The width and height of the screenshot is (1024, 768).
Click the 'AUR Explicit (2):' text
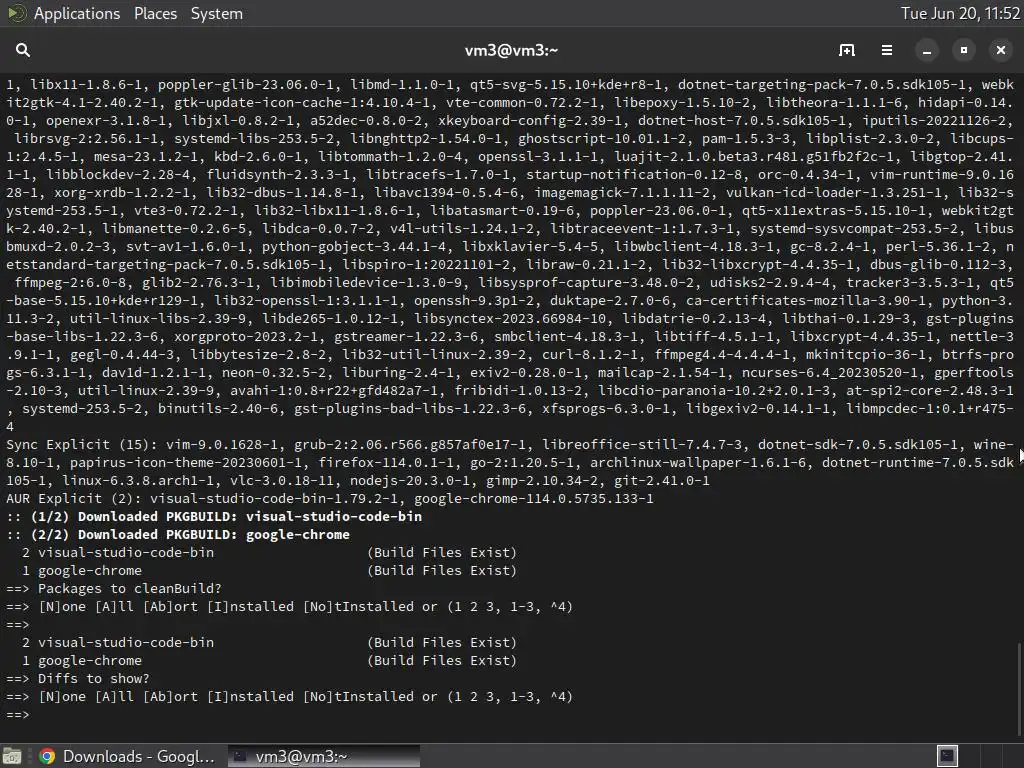[74, 499]
